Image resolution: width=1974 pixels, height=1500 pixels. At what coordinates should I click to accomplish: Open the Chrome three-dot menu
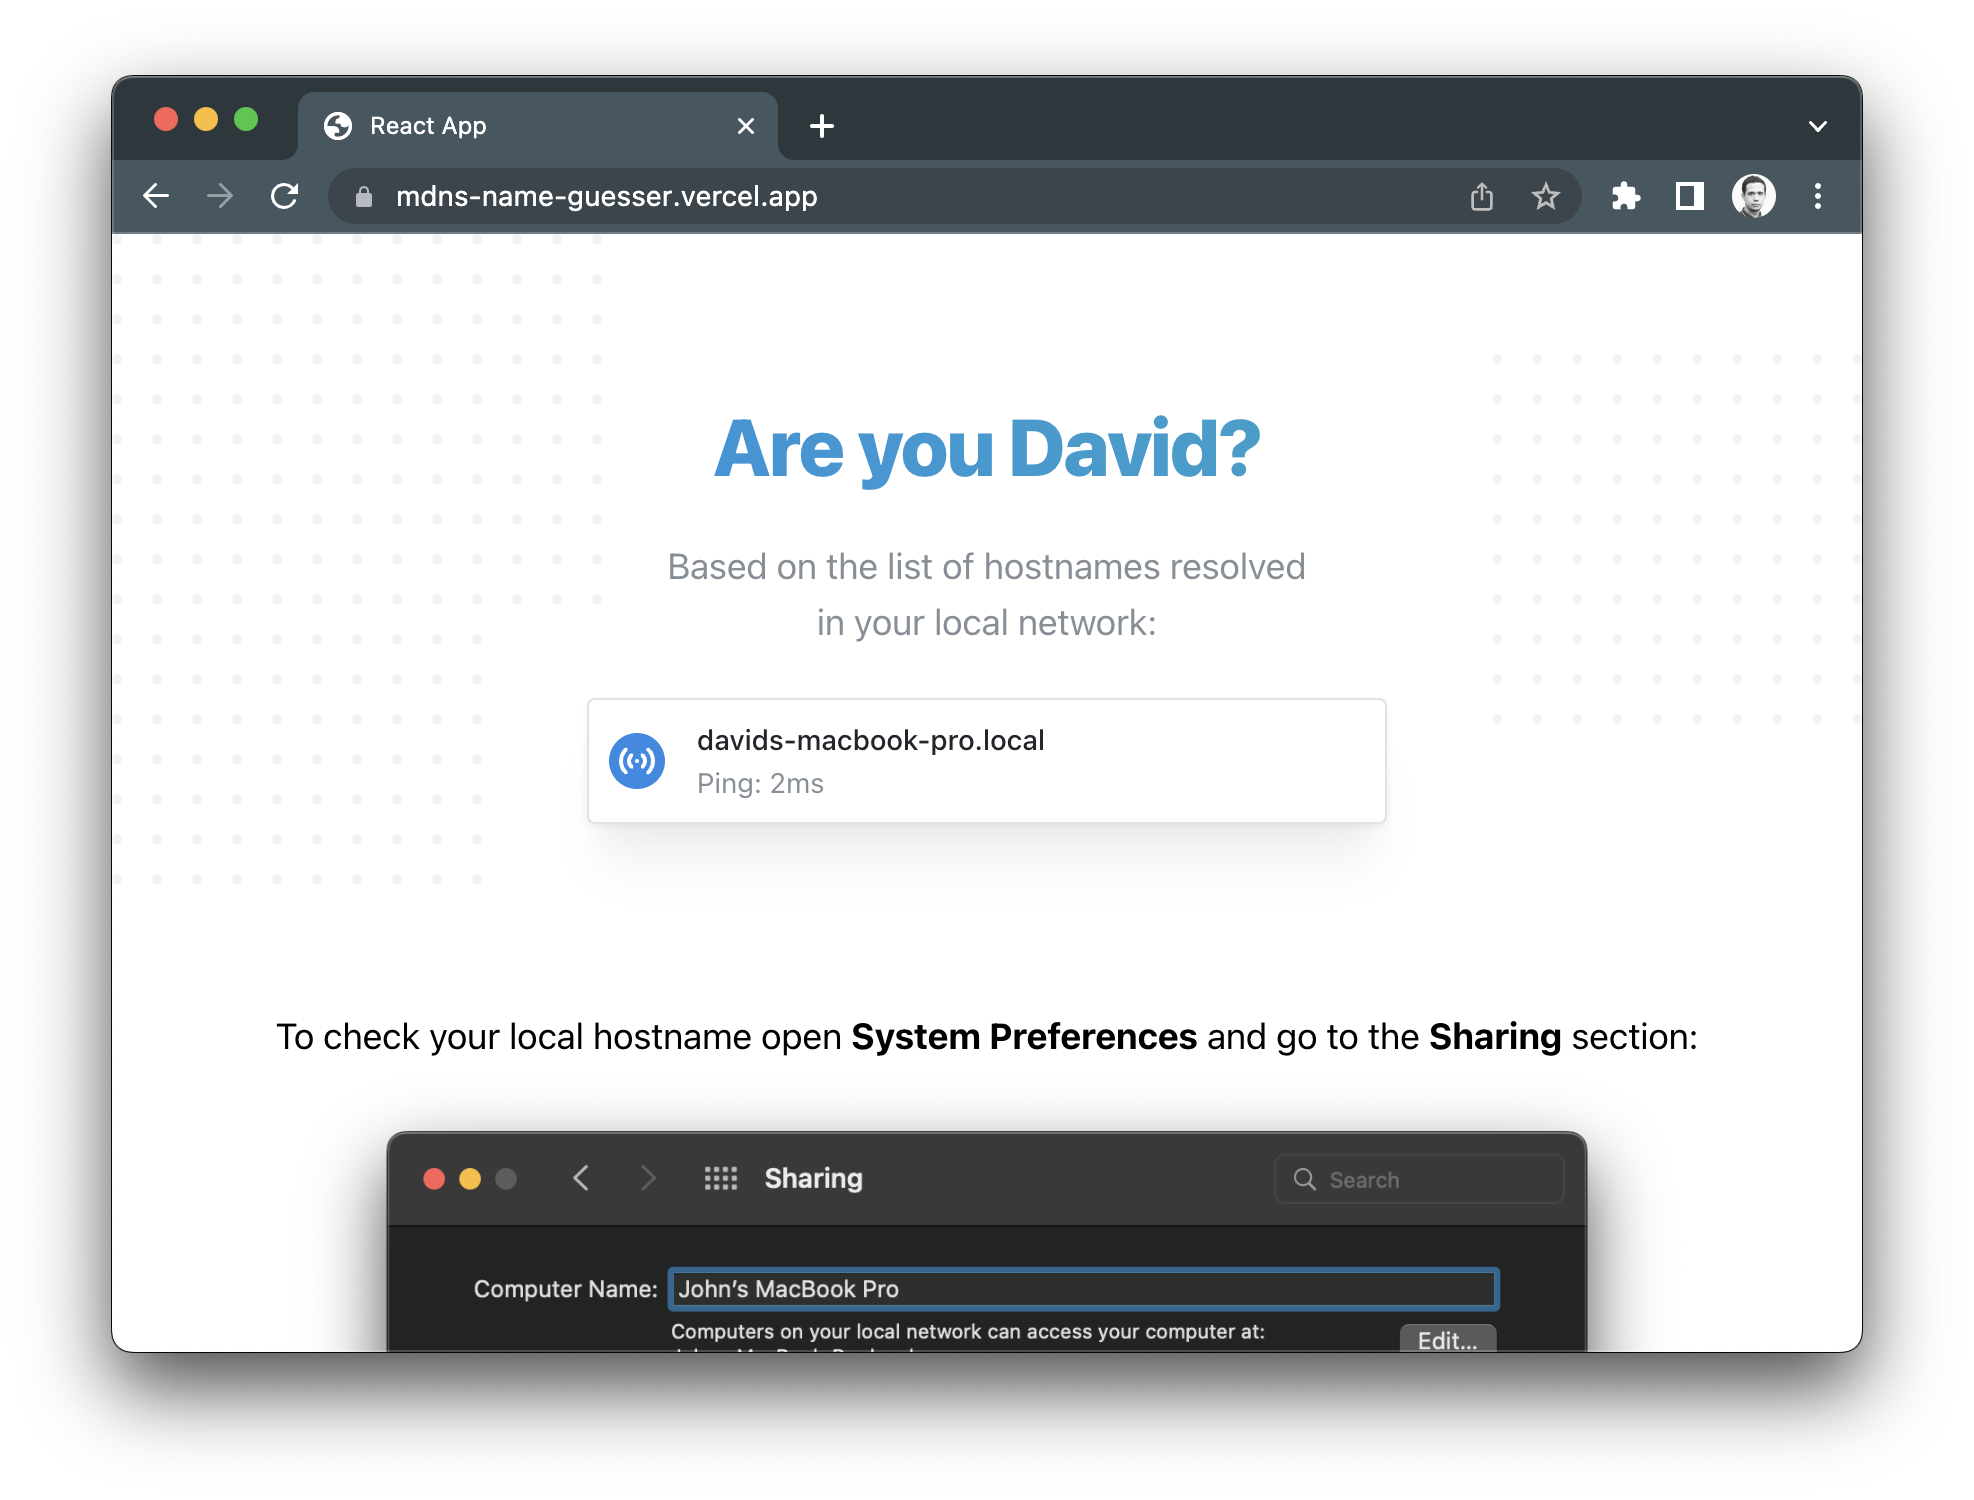tap(1818, 196)
